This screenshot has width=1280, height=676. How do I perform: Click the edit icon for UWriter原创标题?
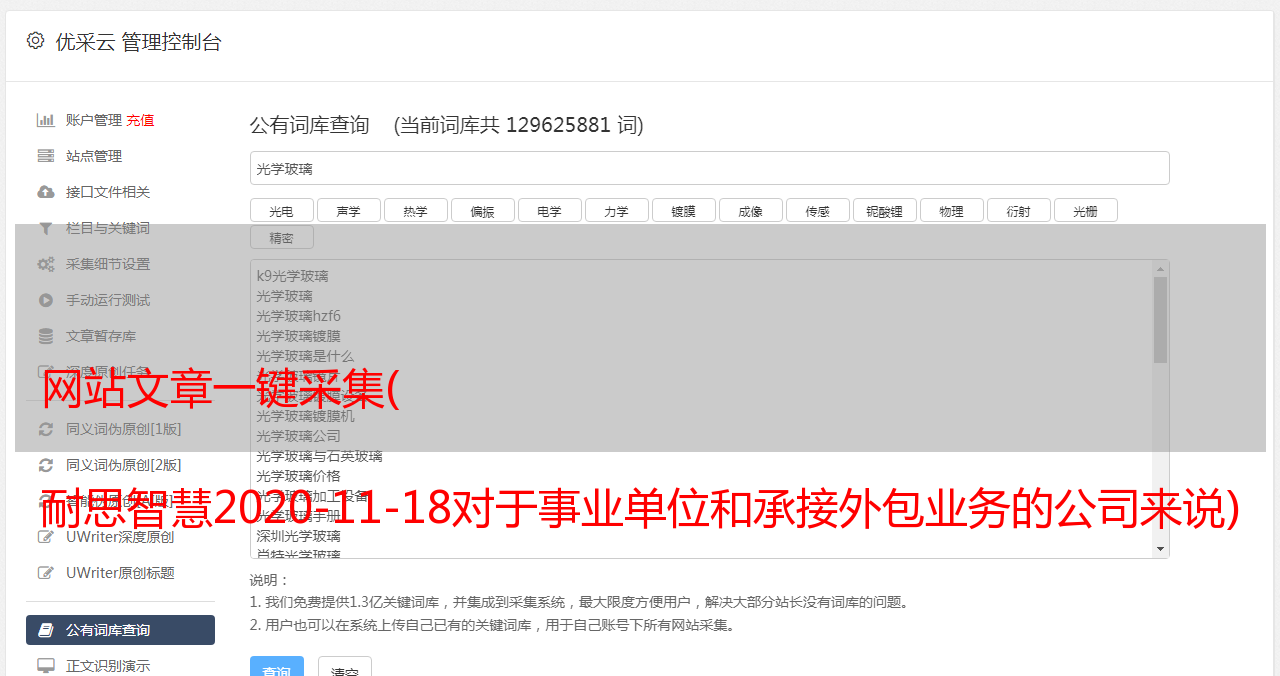(x=46, y=573)
